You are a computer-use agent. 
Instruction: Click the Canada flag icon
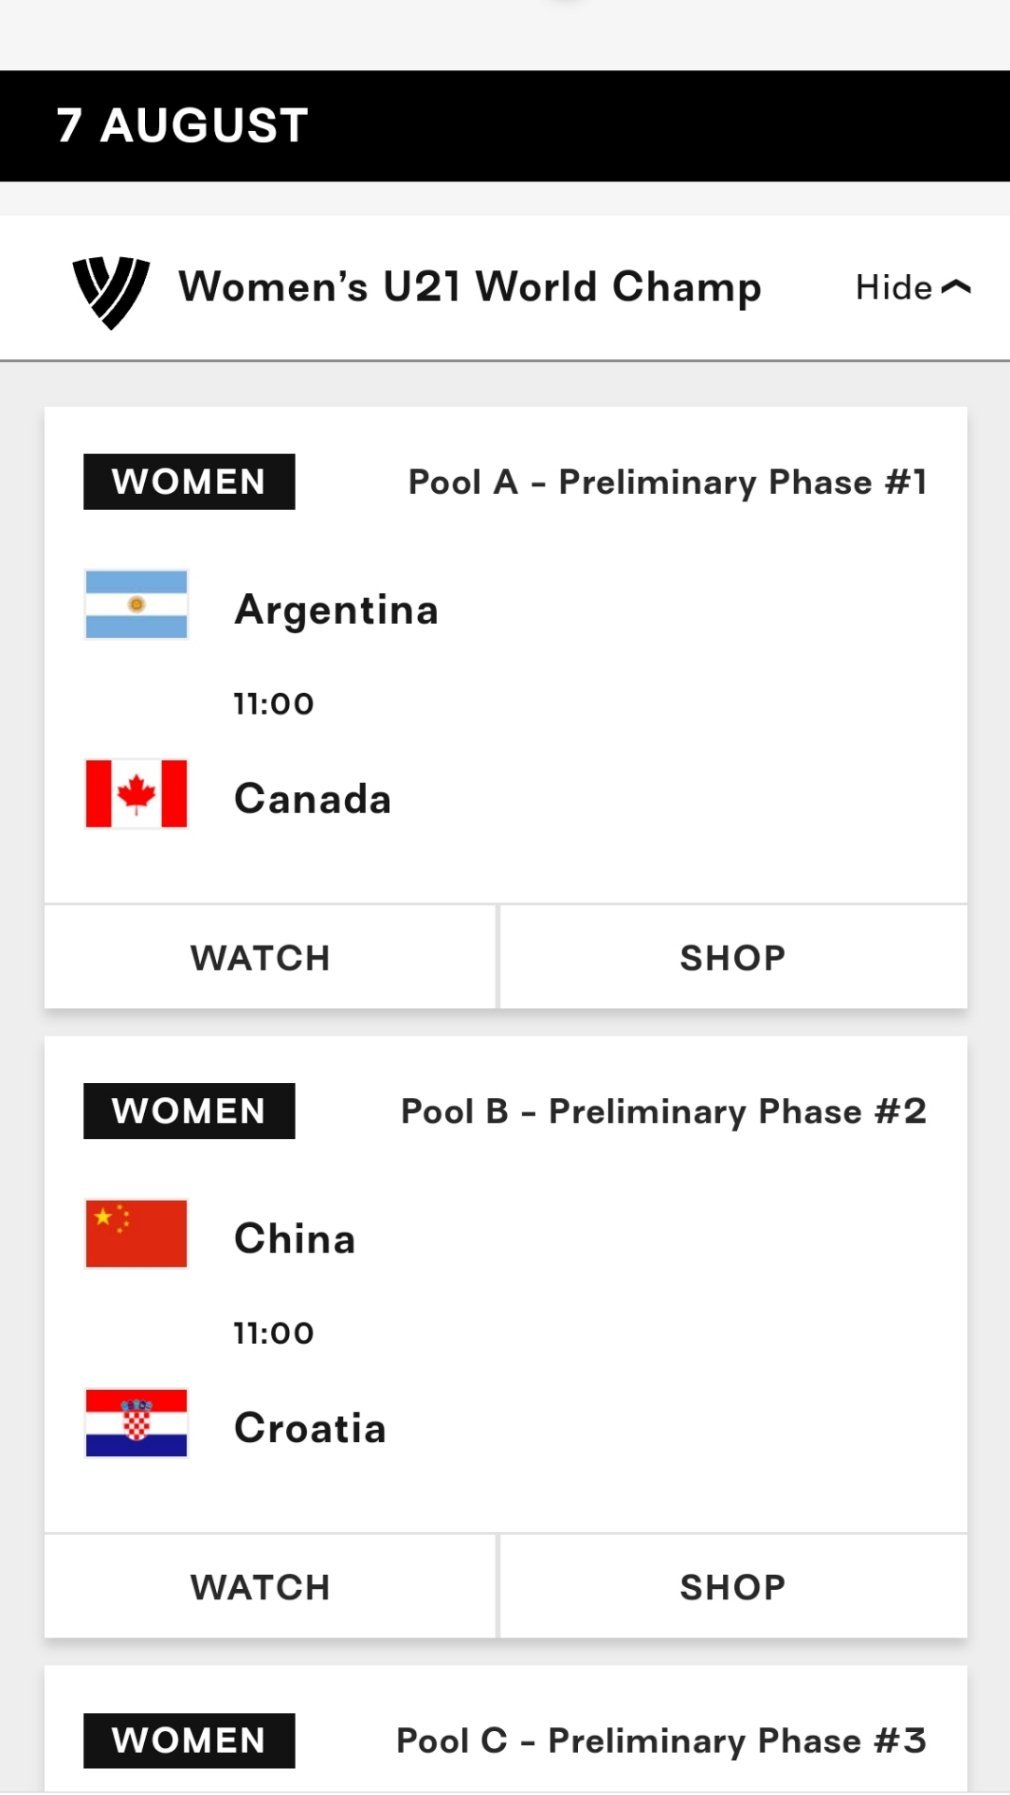(136, 794)
